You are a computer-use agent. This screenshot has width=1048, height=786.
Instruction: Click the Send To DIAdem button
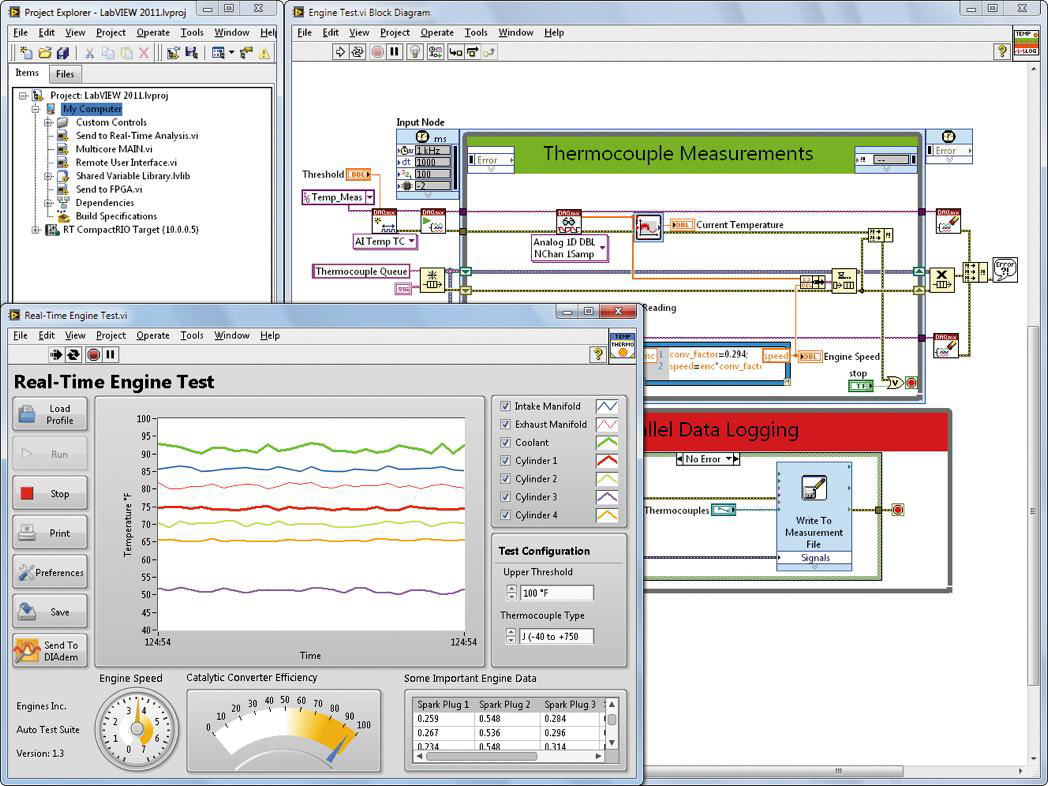(x=50, y=651)
